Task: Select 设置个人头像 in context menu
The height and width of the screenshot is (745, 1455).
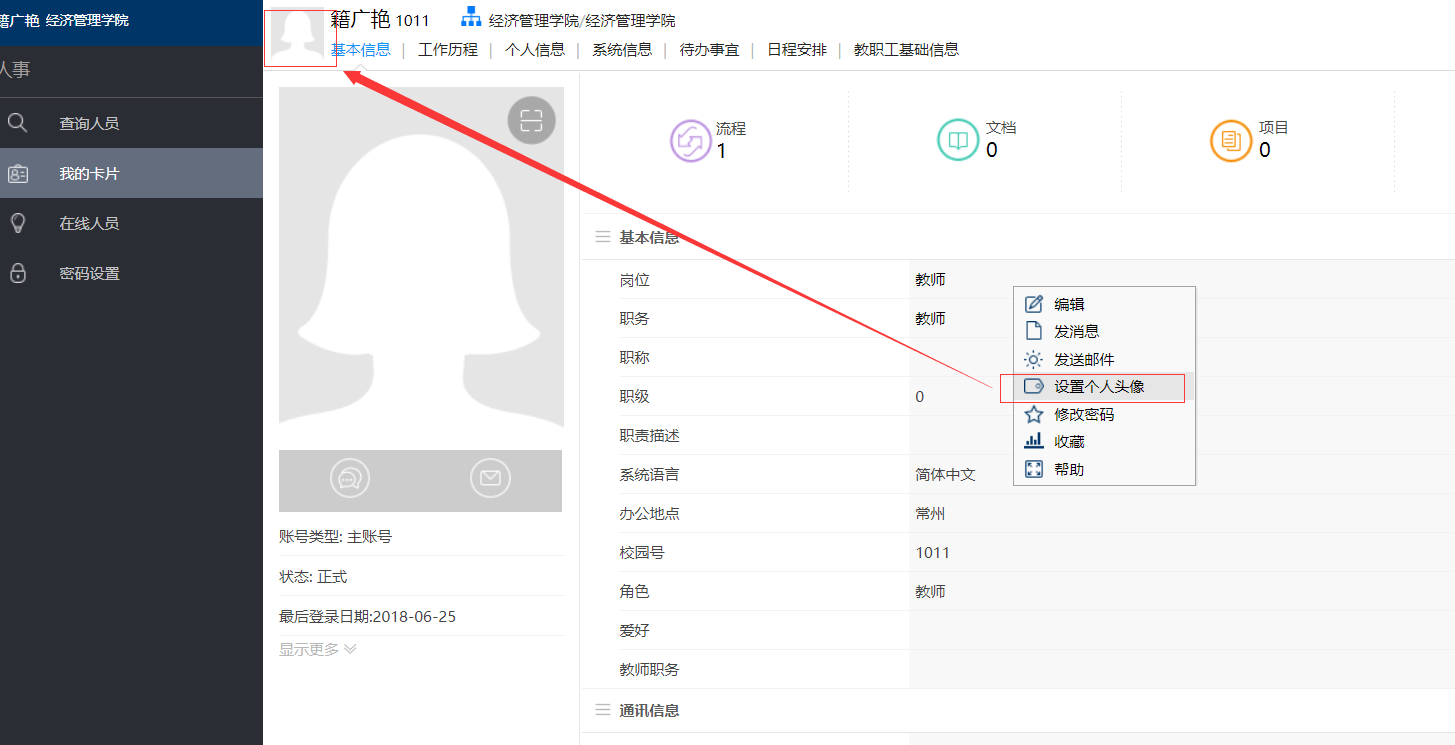Action: coord(1098,387)
